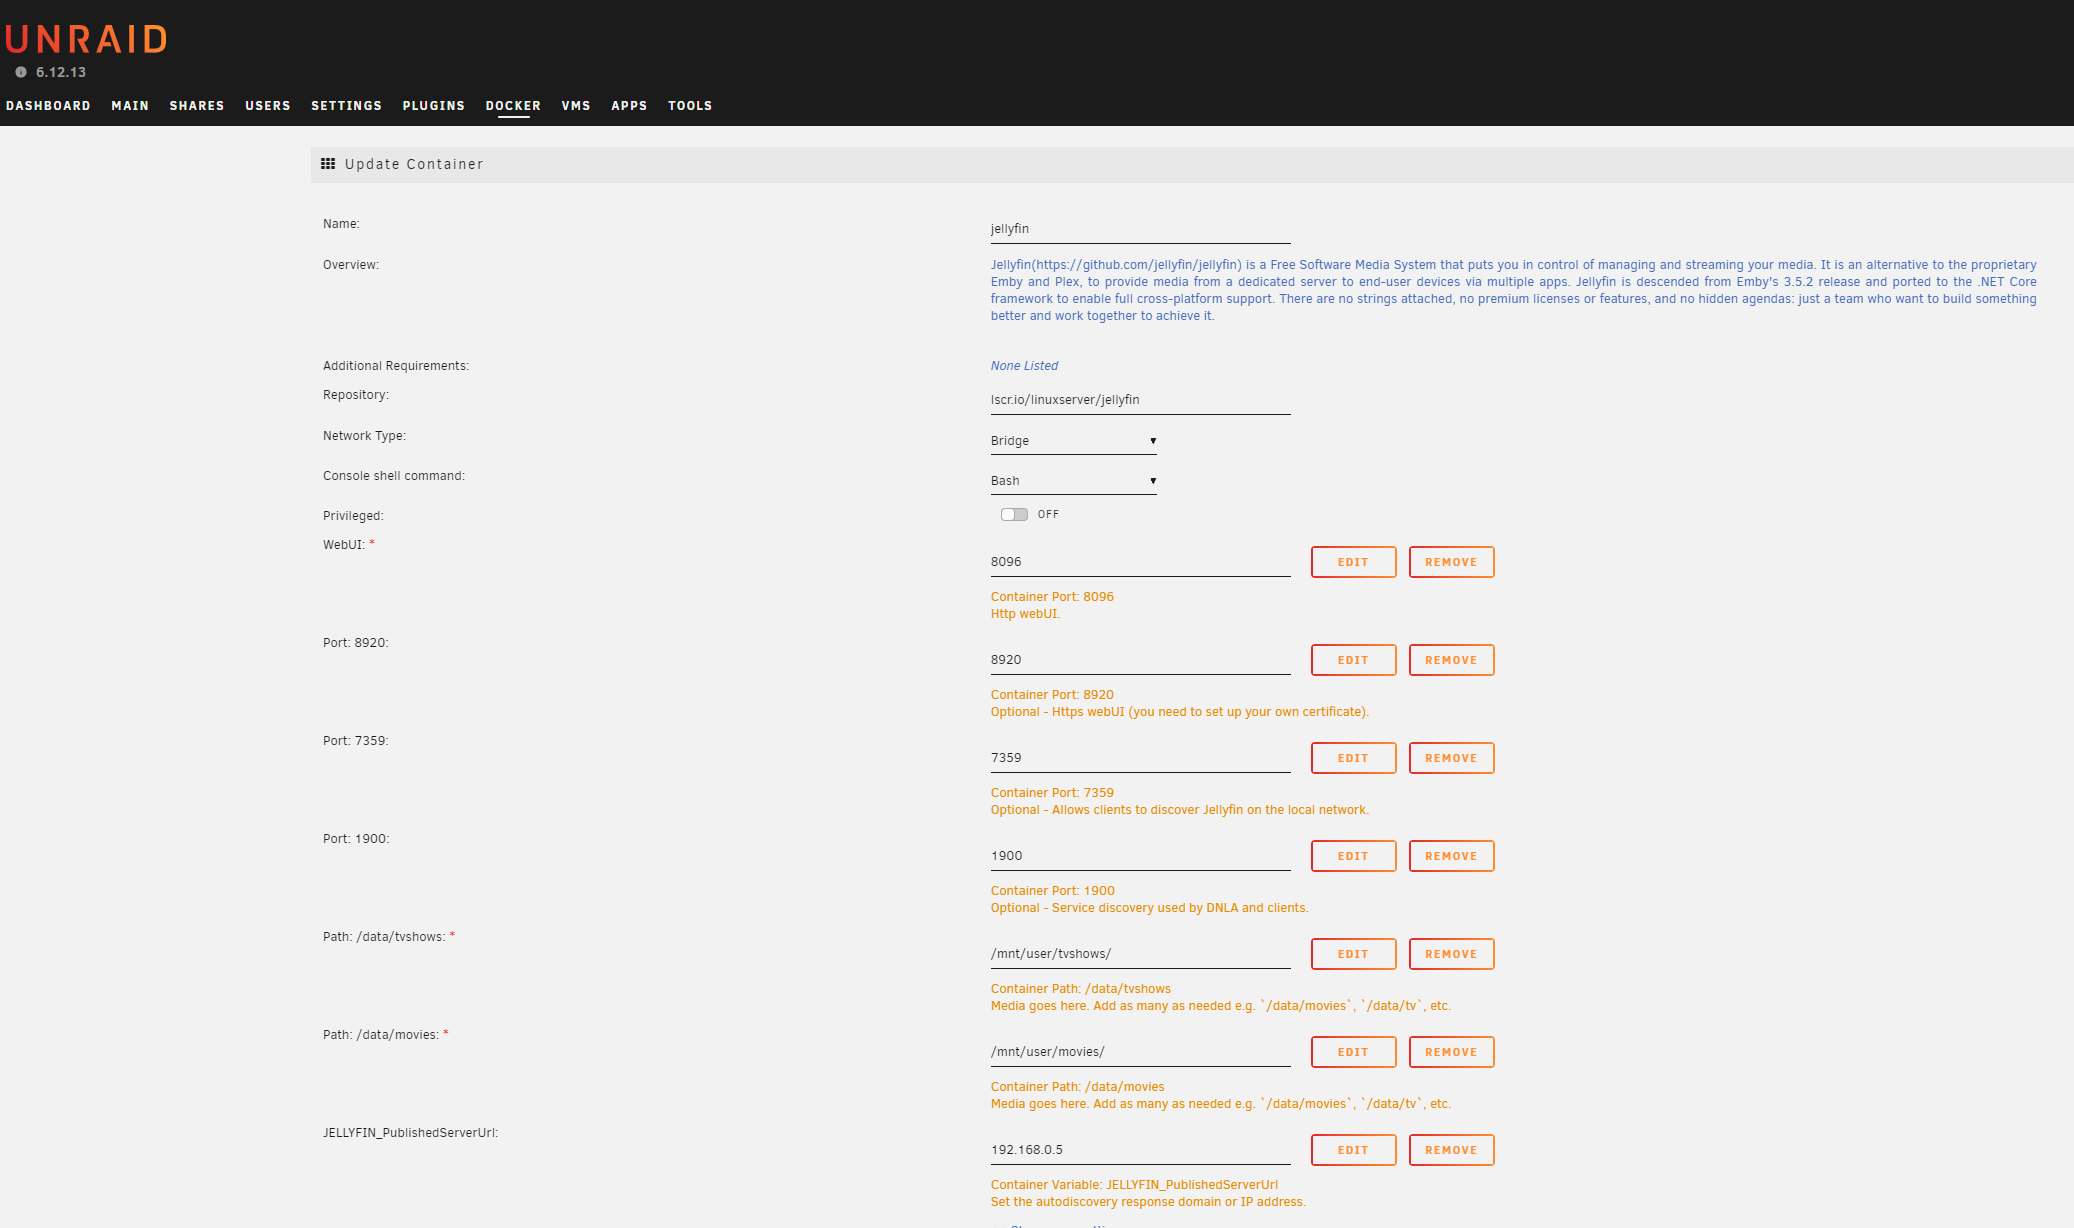Switch to the Plugins menu
2074x1228 pixels.
(x=433, y=106)
